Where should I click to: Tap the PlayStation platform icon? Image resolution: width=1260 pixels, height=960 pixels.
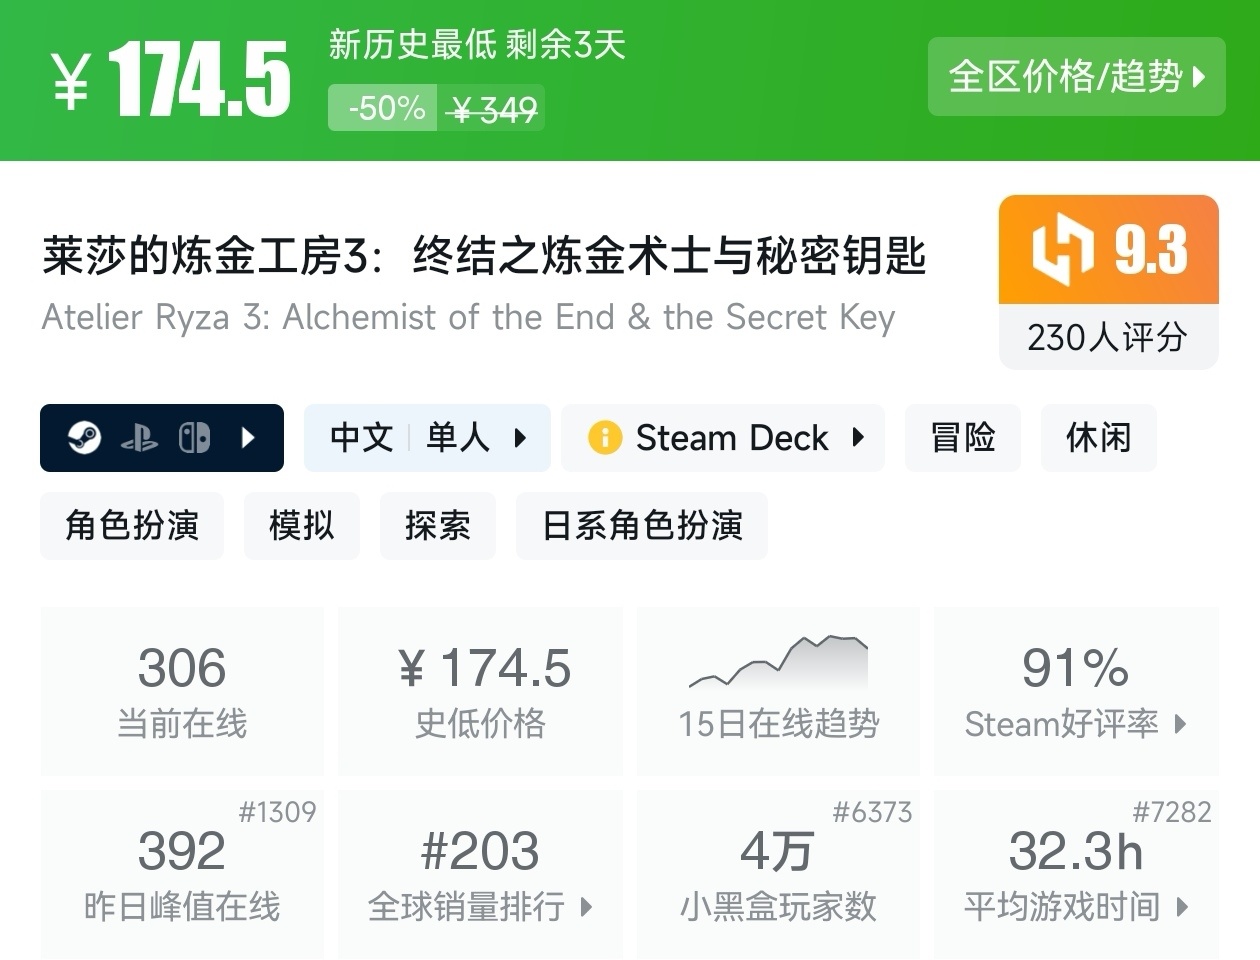pyautogui.click(x=140, y=438)
